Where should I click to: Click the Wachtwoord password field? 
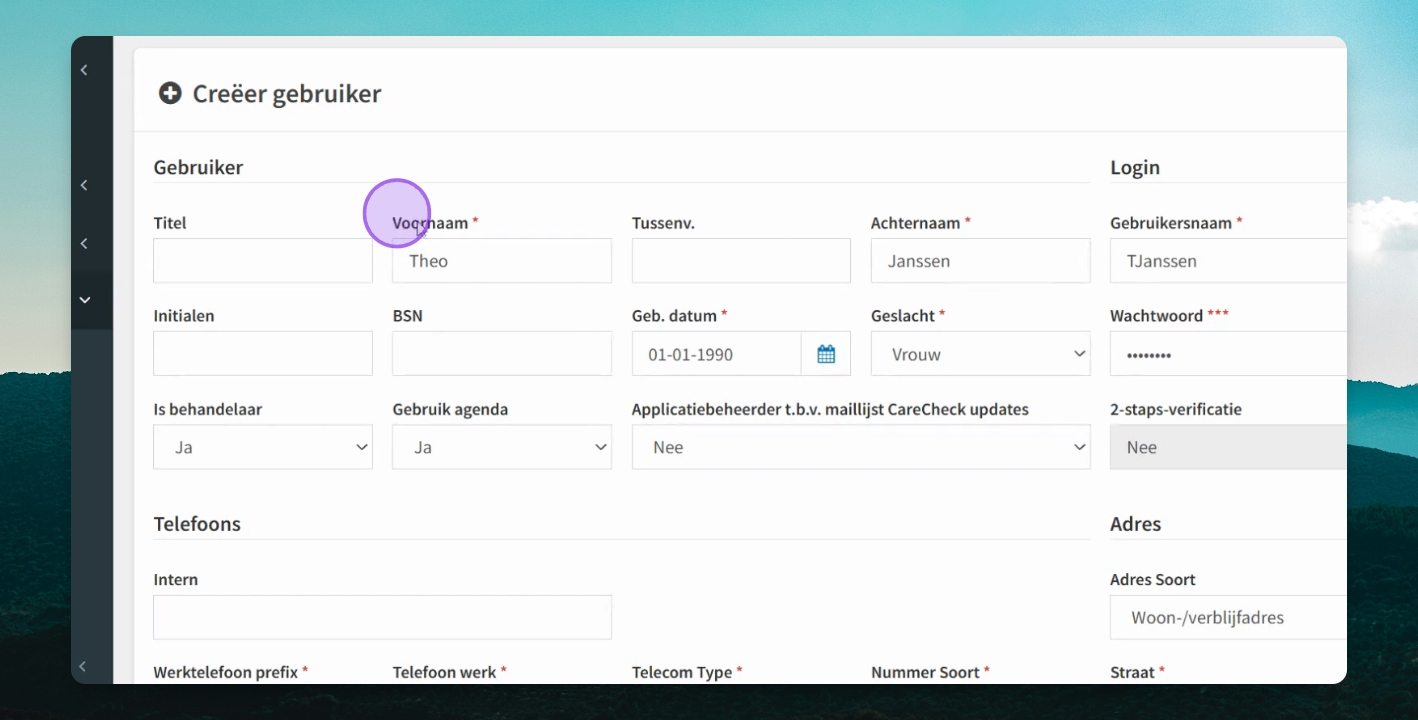pyautogui.click(x=1228, y=354)
